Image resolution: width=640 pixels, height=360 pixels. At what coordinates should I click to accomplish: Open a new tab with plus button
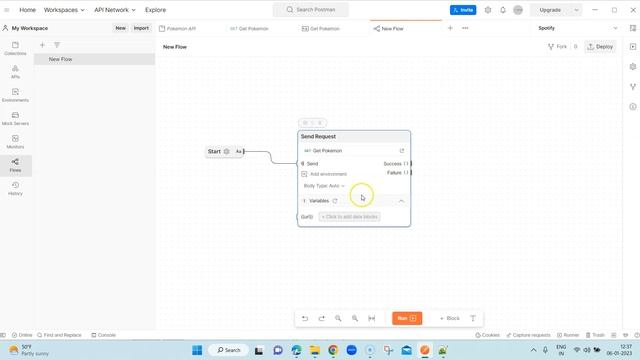point(450,28)
